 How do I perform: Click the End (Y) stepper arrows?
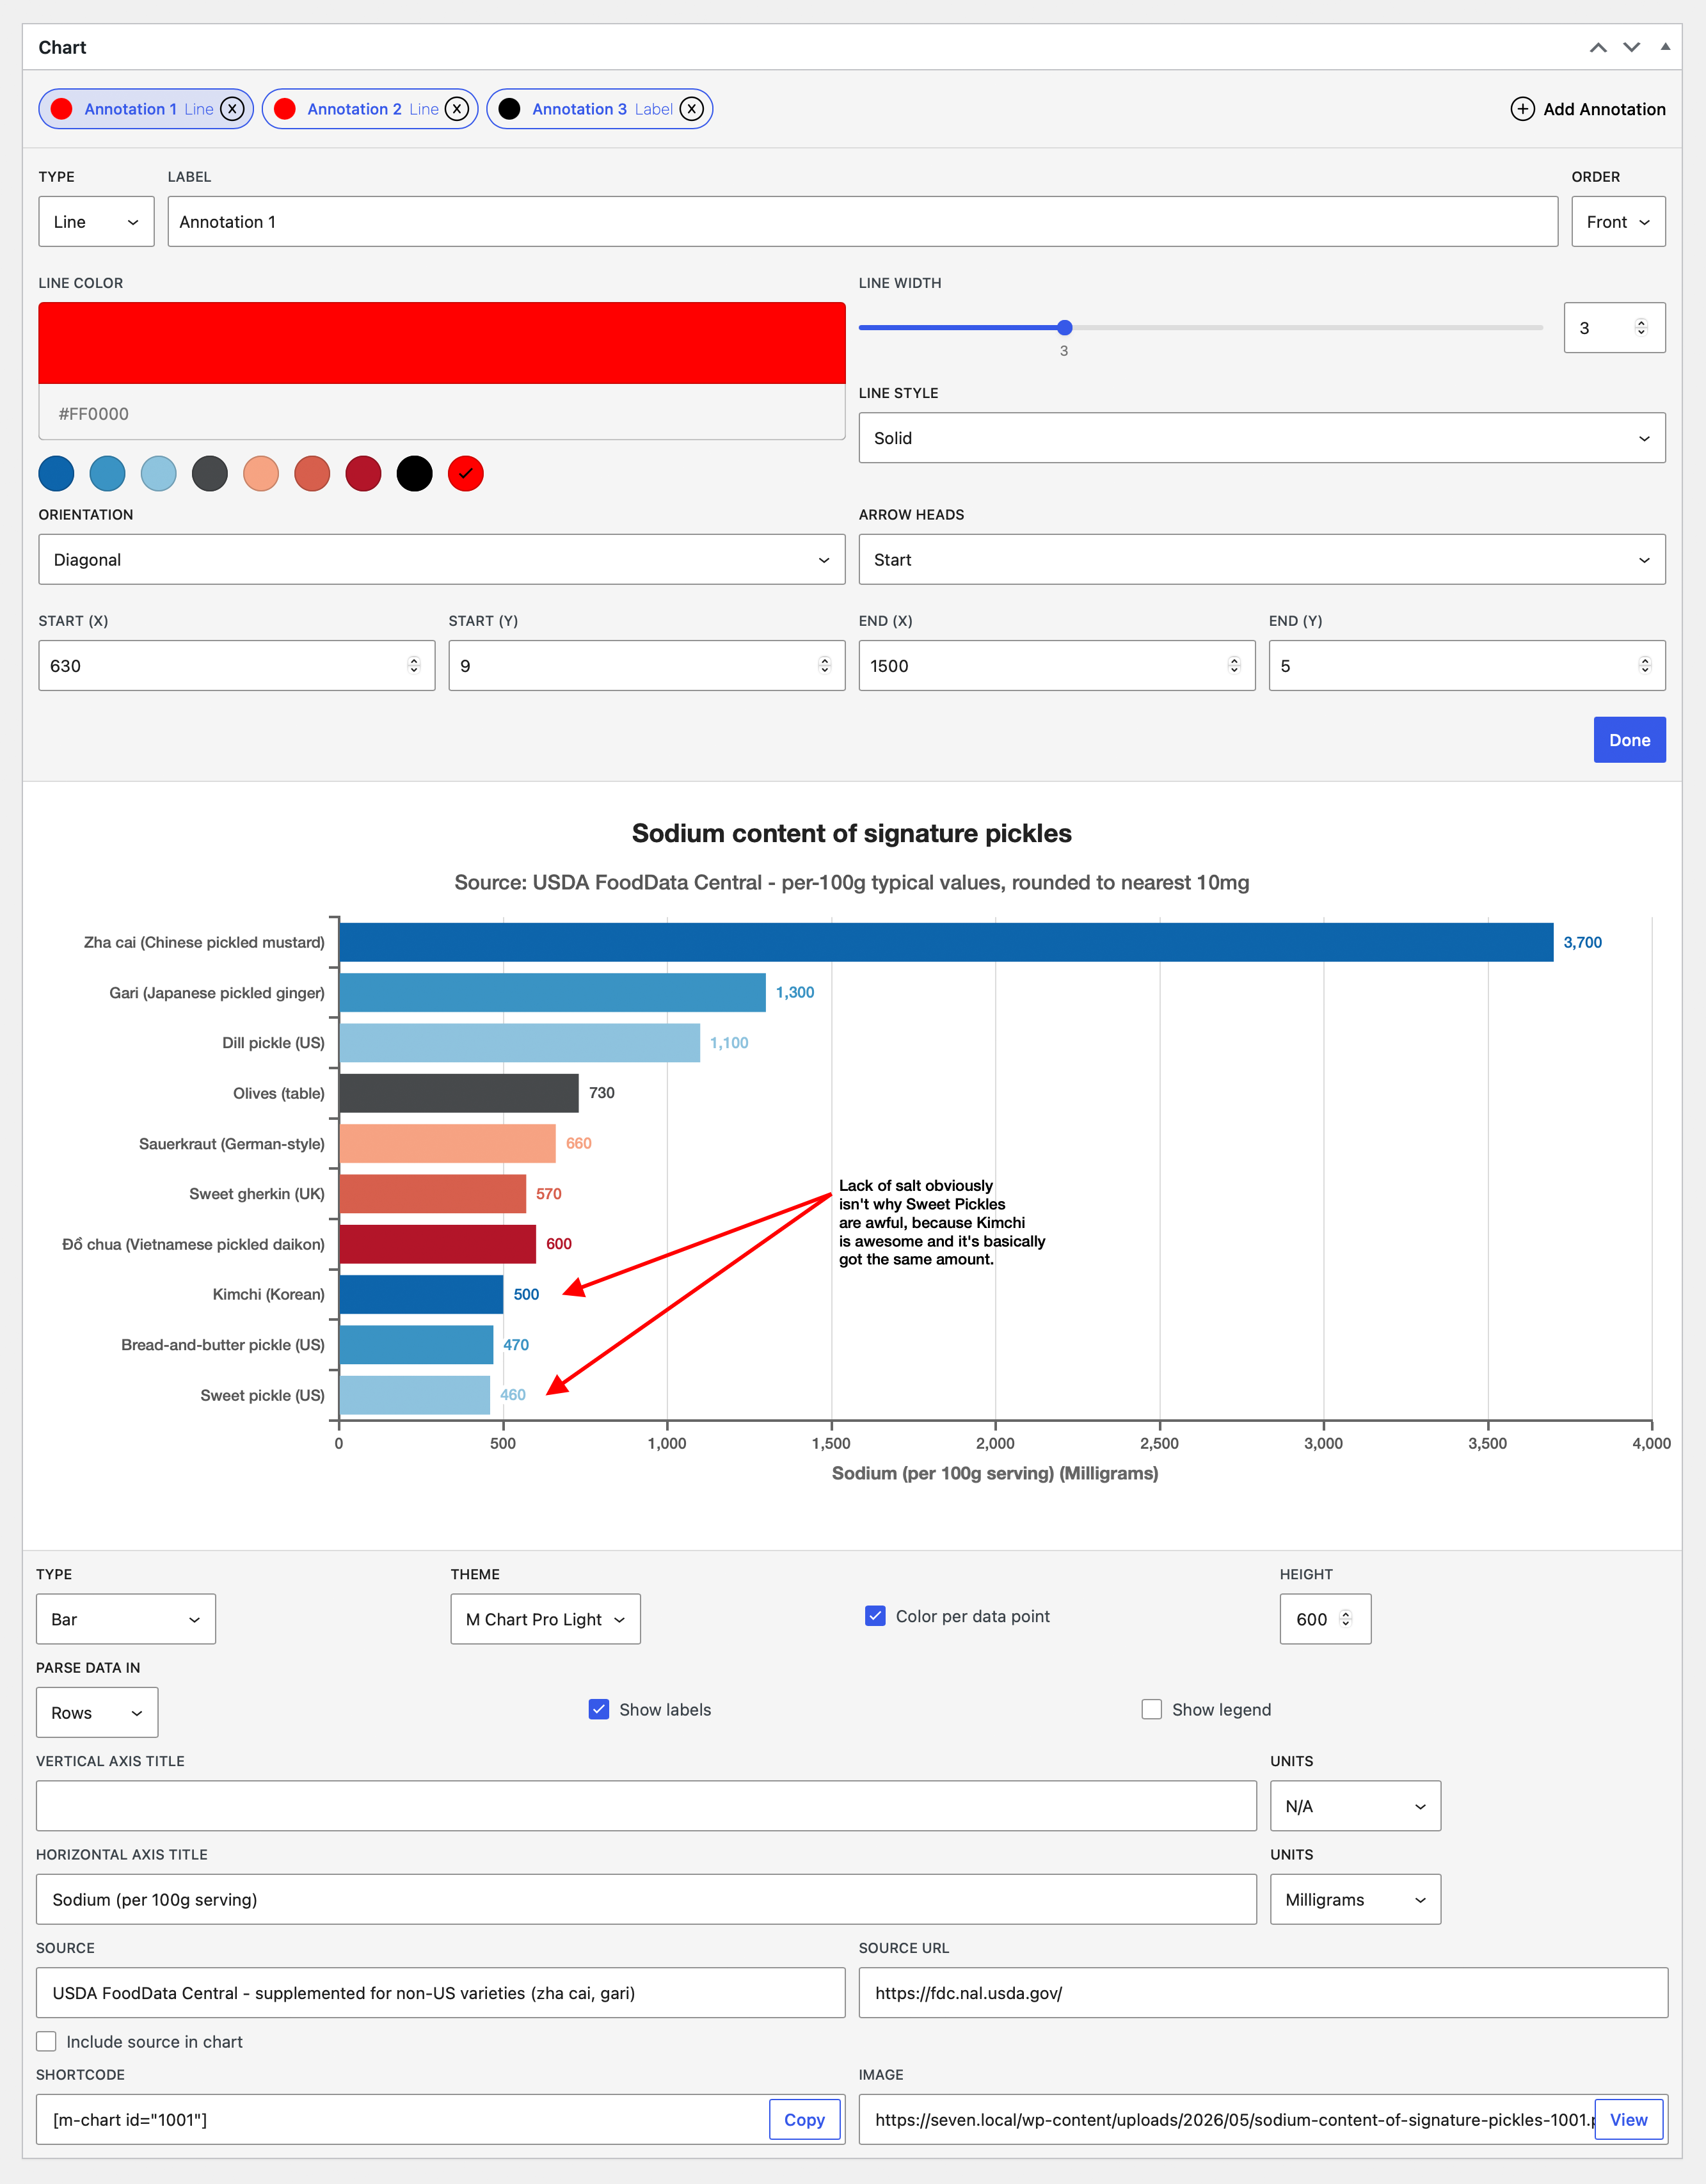(1645, 665)
